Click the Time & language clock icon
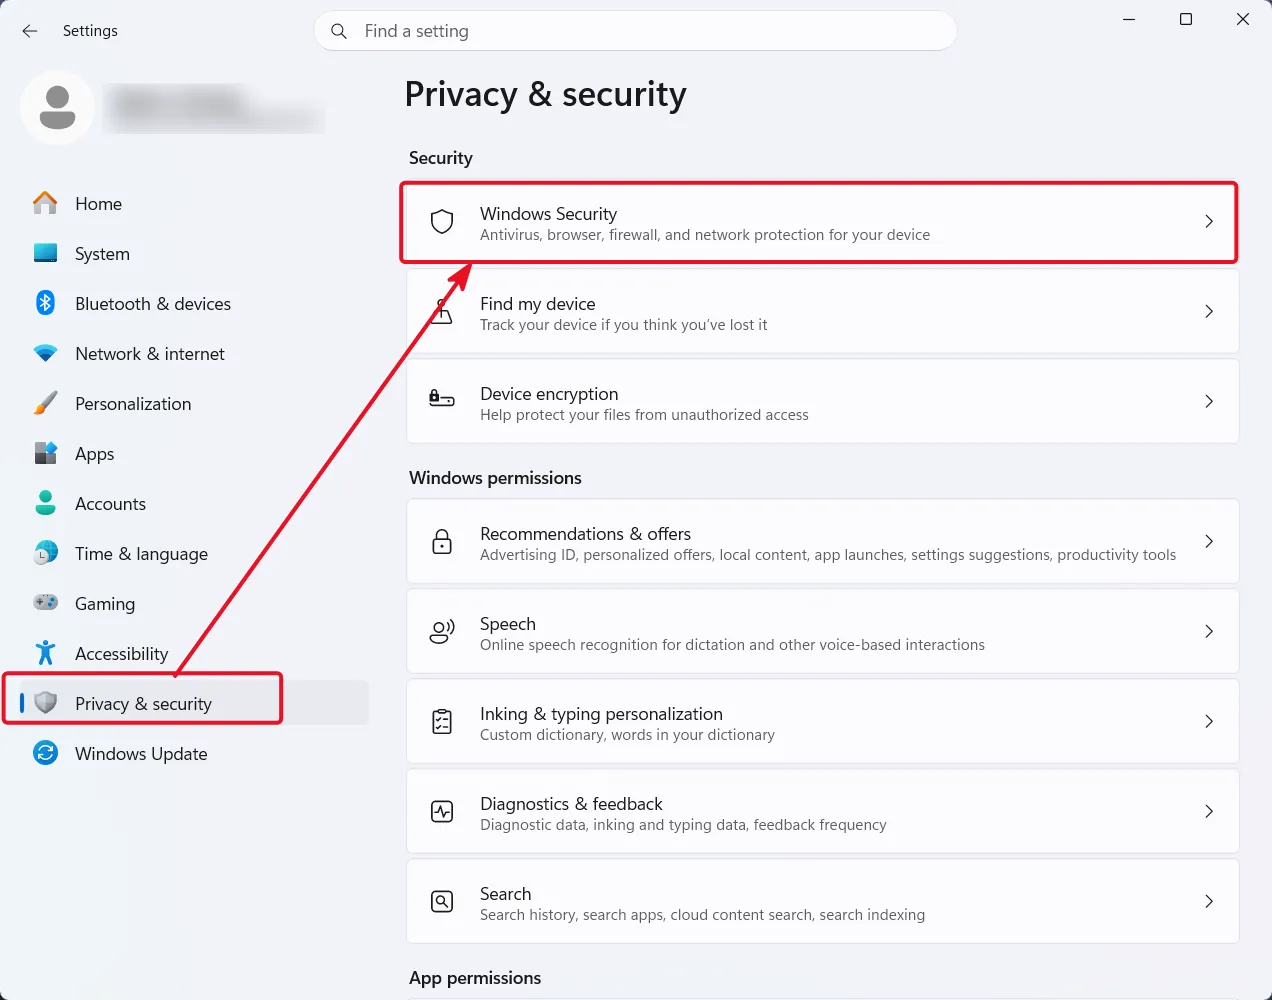This screenshot has height=1000, width=1272. click(x=45, y=553)
